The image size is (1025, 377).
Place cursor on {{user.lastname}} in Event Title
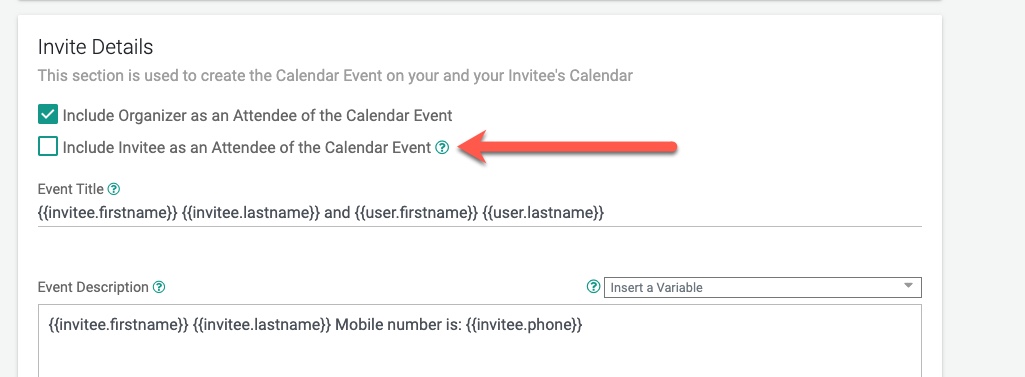point(543,214)
